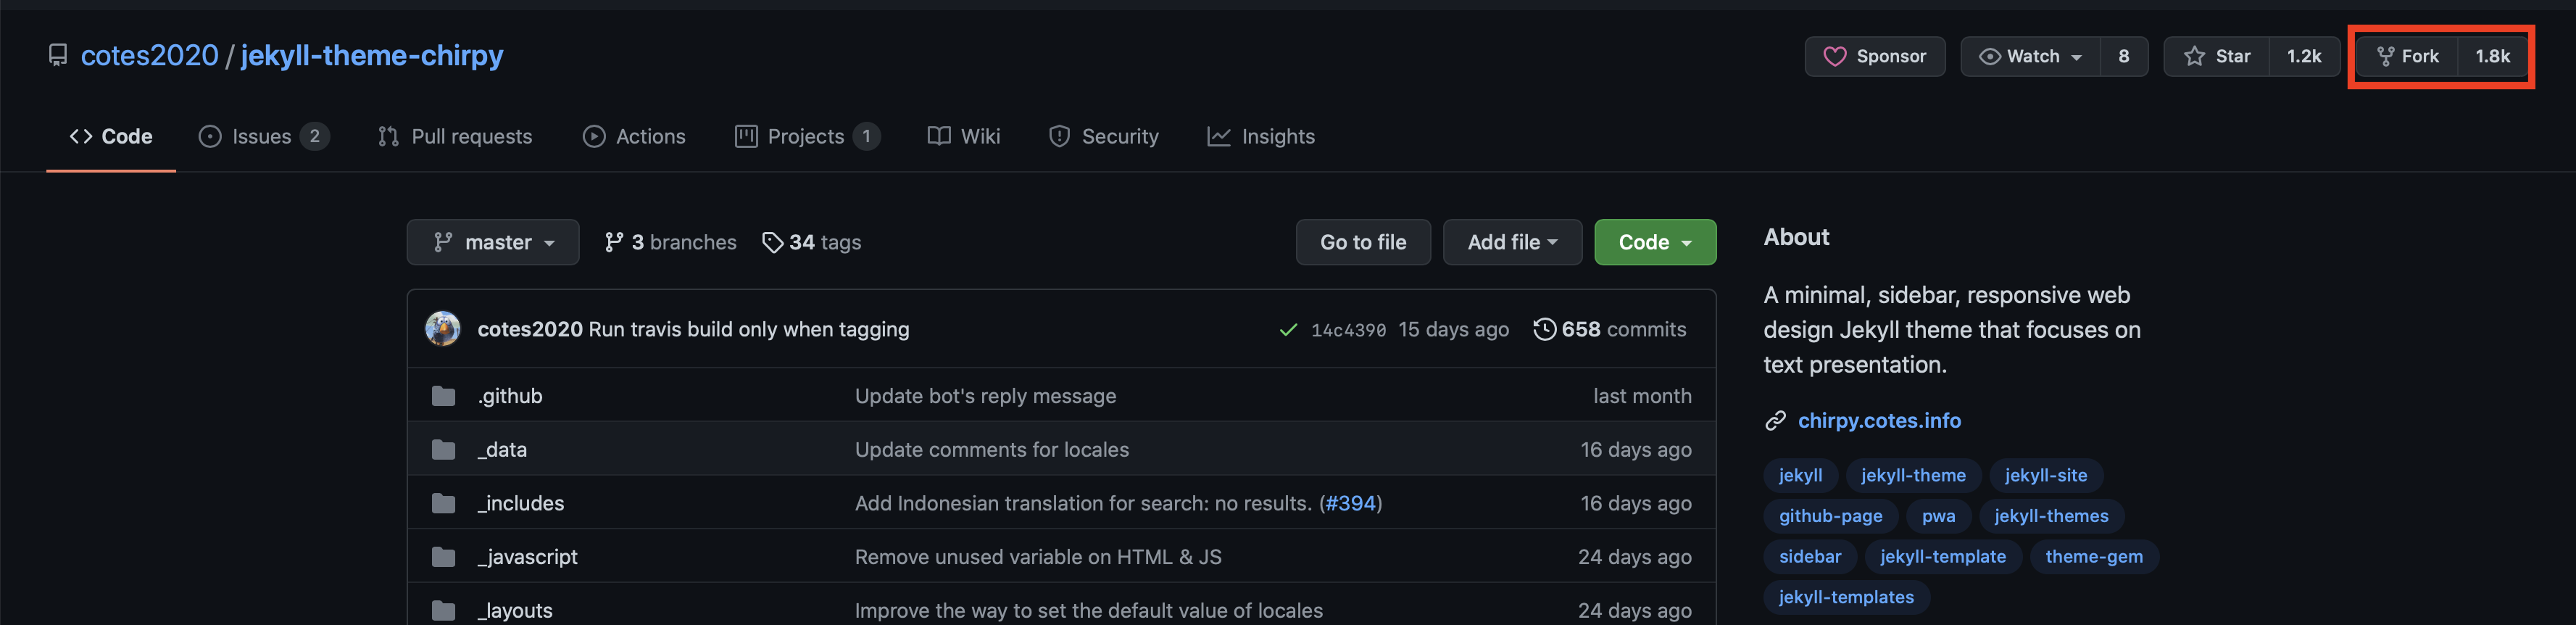This screenshot has width=2576, height=625.
Task: Fork the repository
Action: click(x=2407, y=56)
